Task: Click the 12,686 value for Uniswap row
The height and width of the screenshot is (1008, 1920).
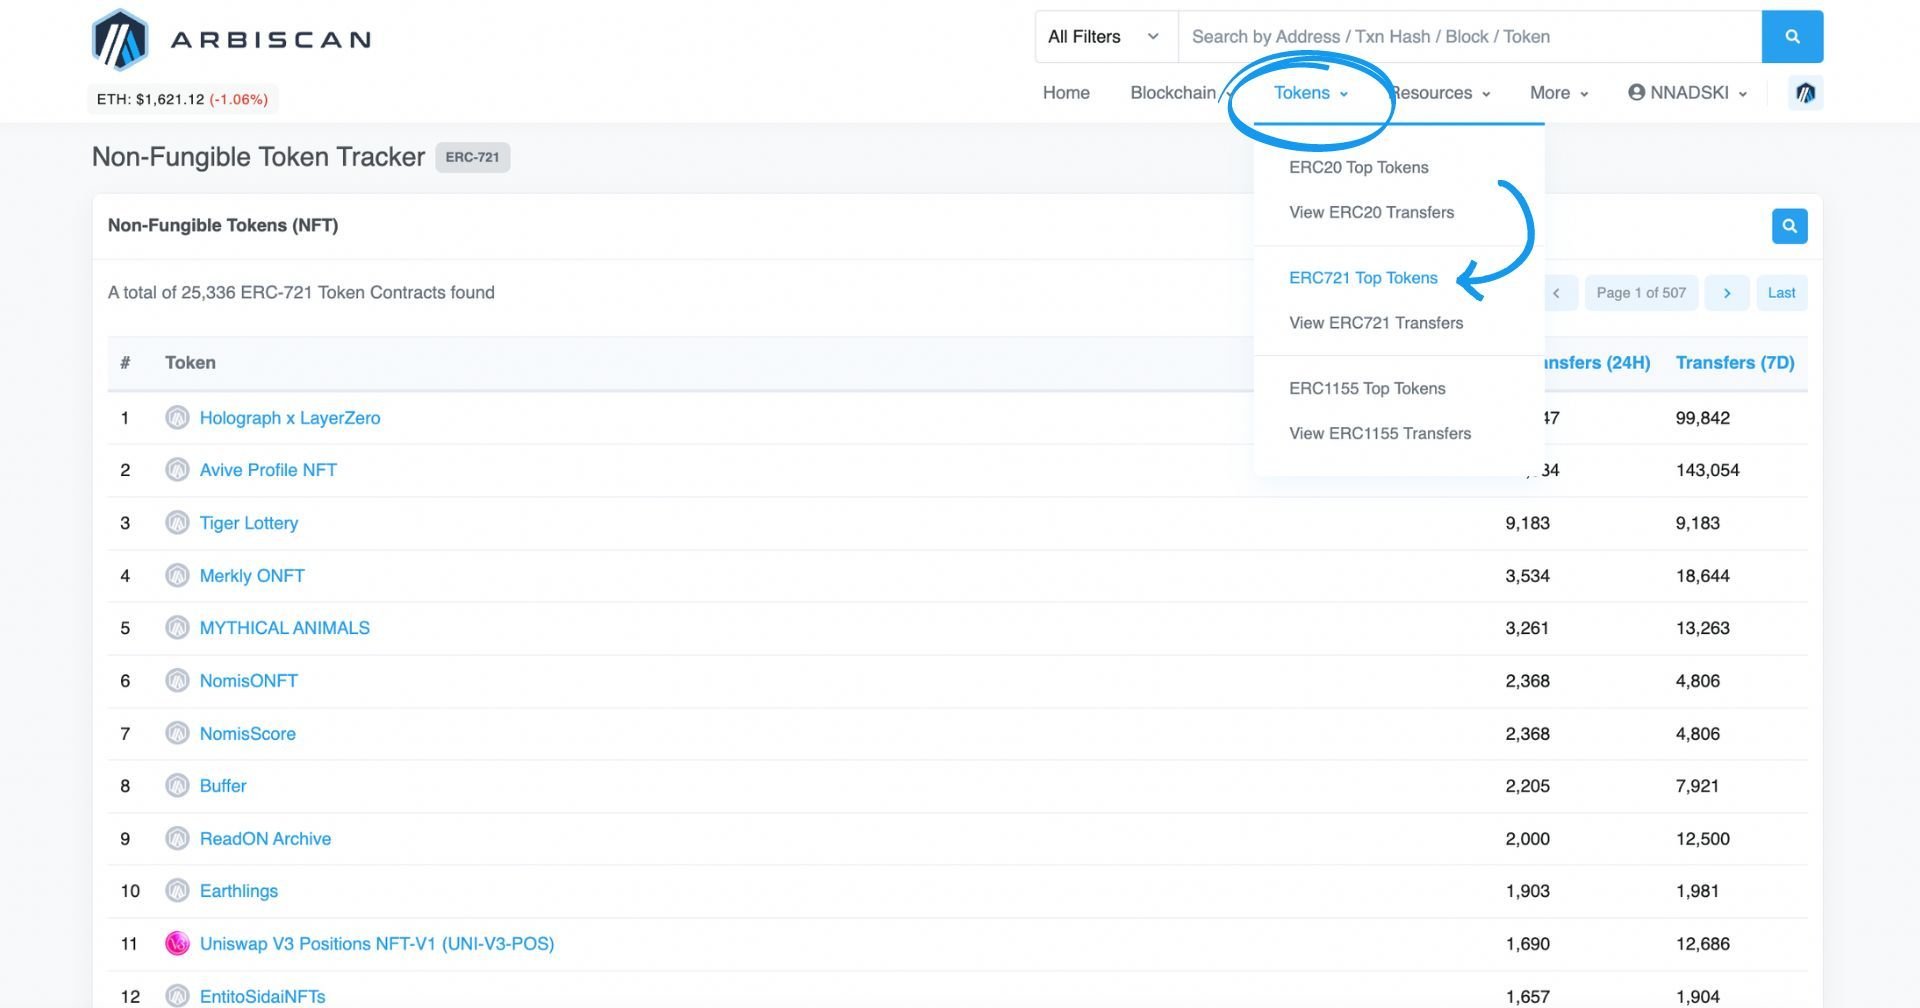Action: point(1703,944)
